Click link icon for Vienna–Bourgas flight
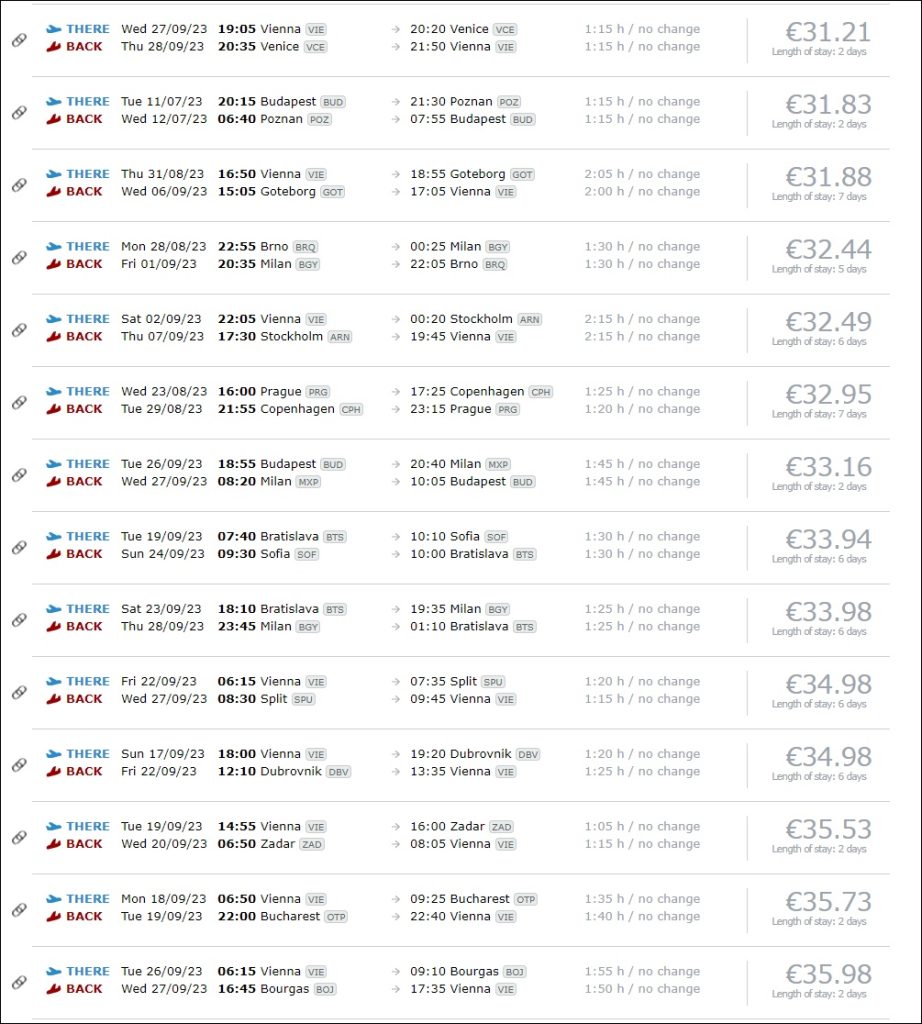 pyautogui.click(x=20, y=982)
